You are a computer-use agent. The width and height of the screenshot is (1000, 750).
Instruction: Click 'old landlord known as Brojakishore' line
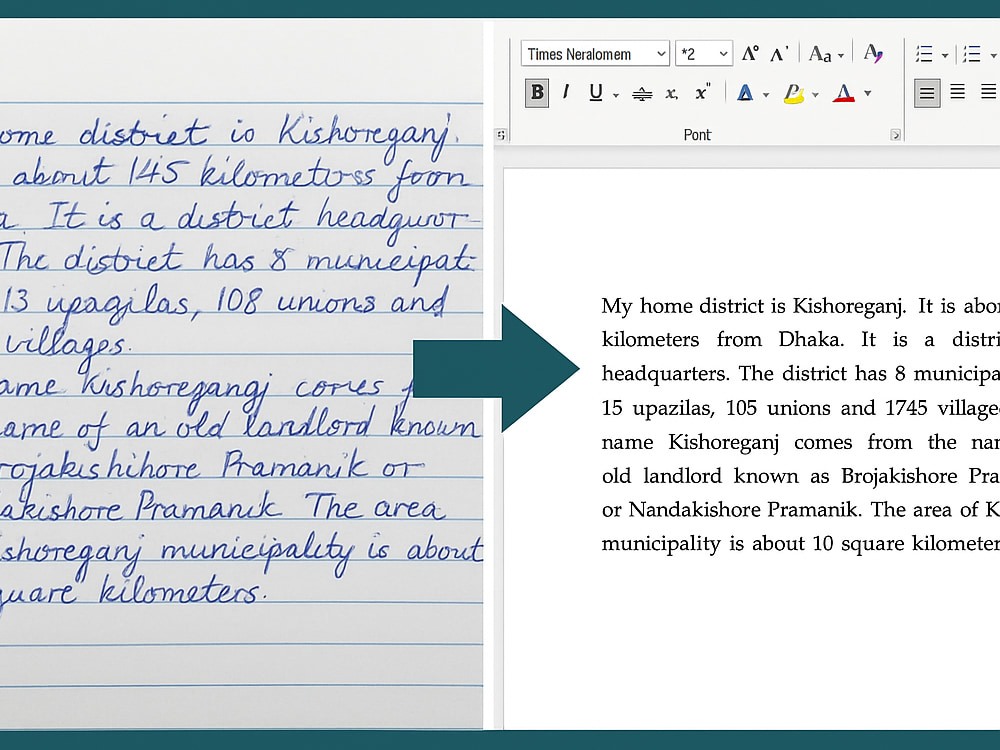pos(800,476)
